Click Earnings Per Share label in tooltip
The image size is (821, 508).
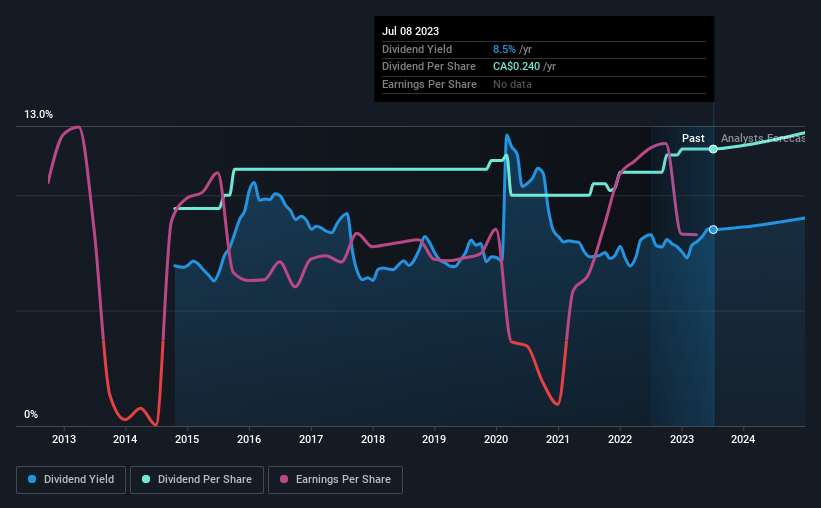click(429, 84)
